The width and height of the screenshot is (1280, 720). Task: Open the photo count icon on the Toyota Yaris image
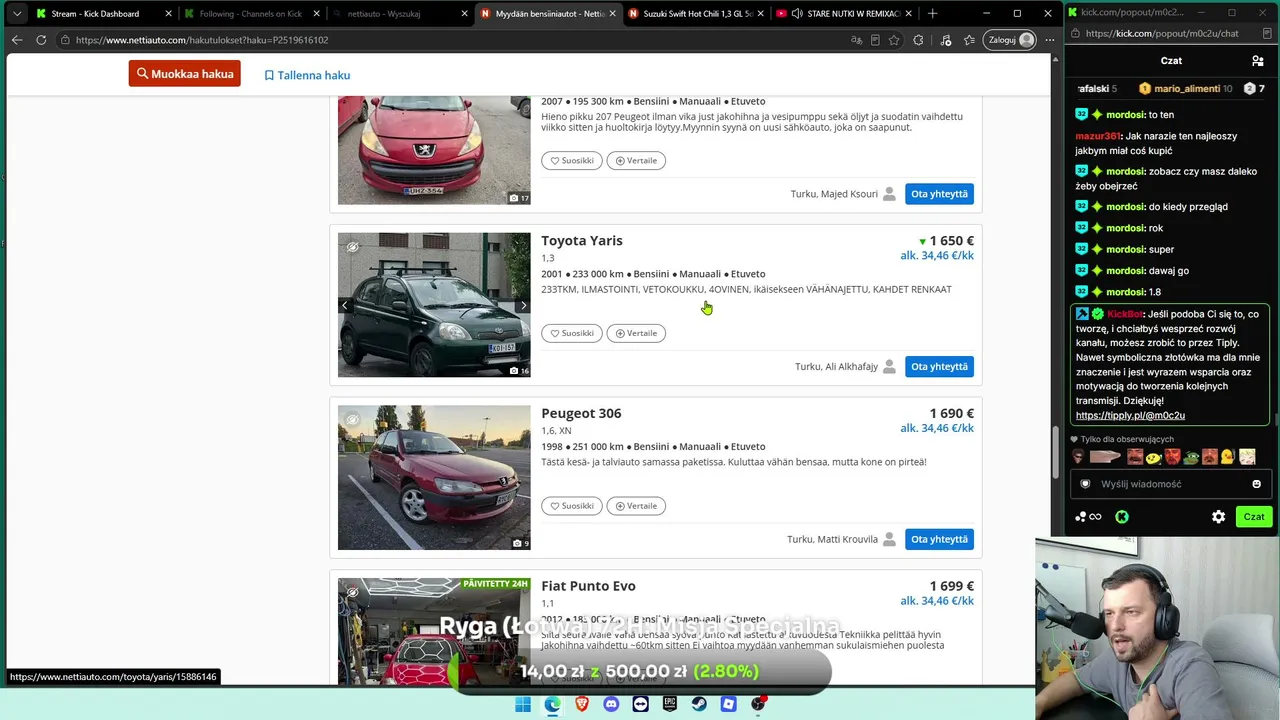click(519, 371)
